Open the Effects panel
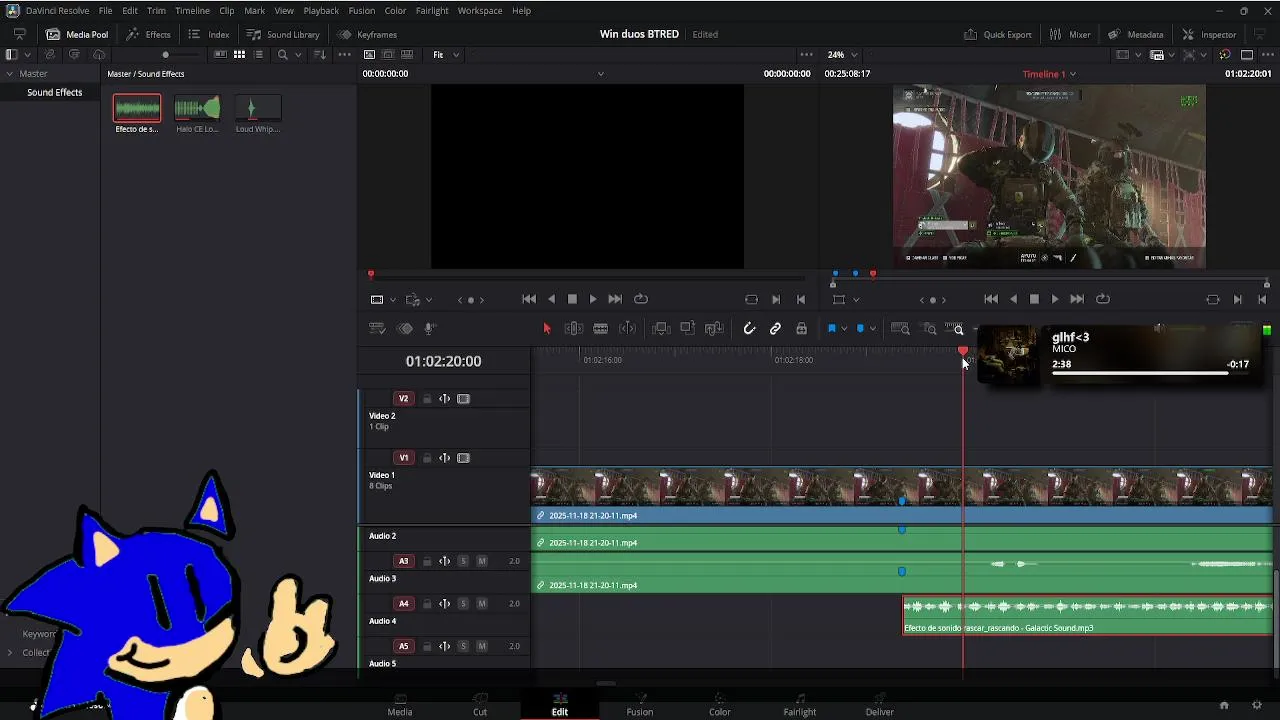 pos(148,34)
